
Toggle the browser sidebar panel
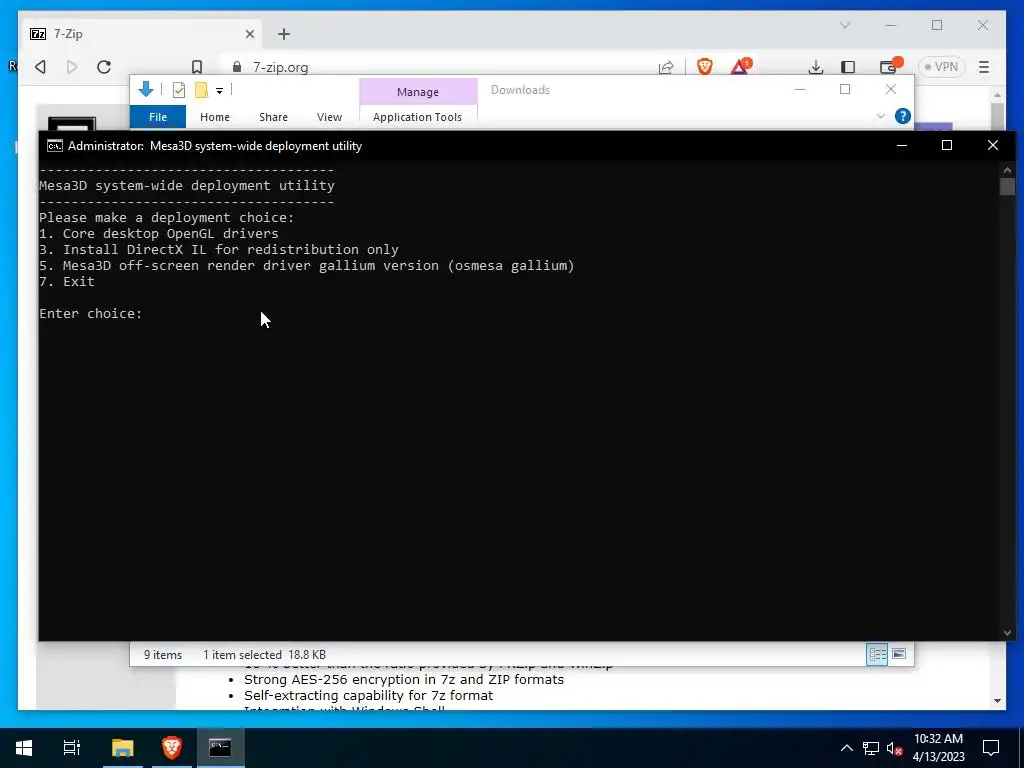[848, 67]
